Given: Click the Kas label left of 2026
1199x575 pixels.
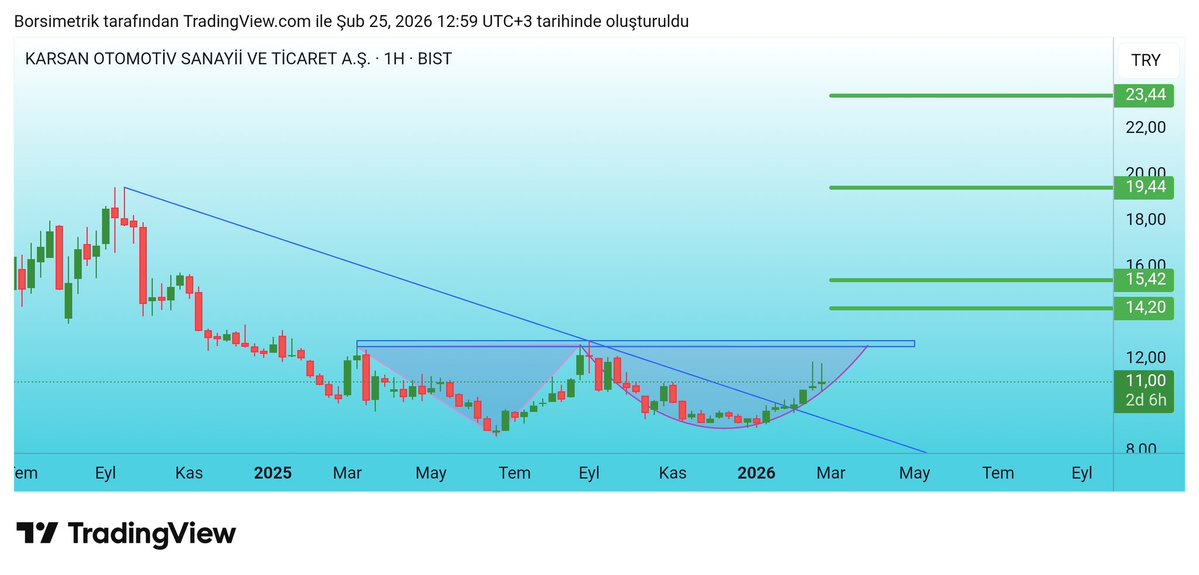Looking at the screenshot, I should click(673, 473).
